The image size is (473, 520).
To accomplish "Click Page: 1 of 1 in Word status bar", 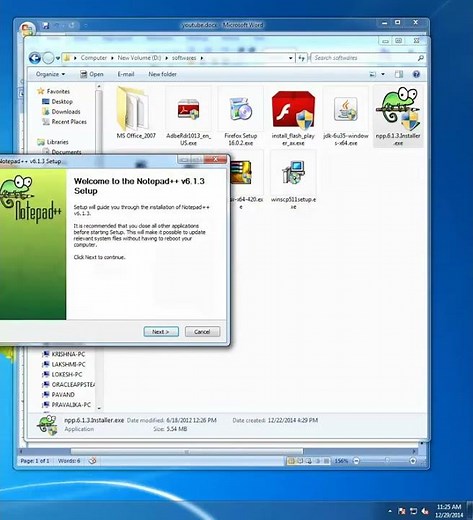I will click(35, 461).
